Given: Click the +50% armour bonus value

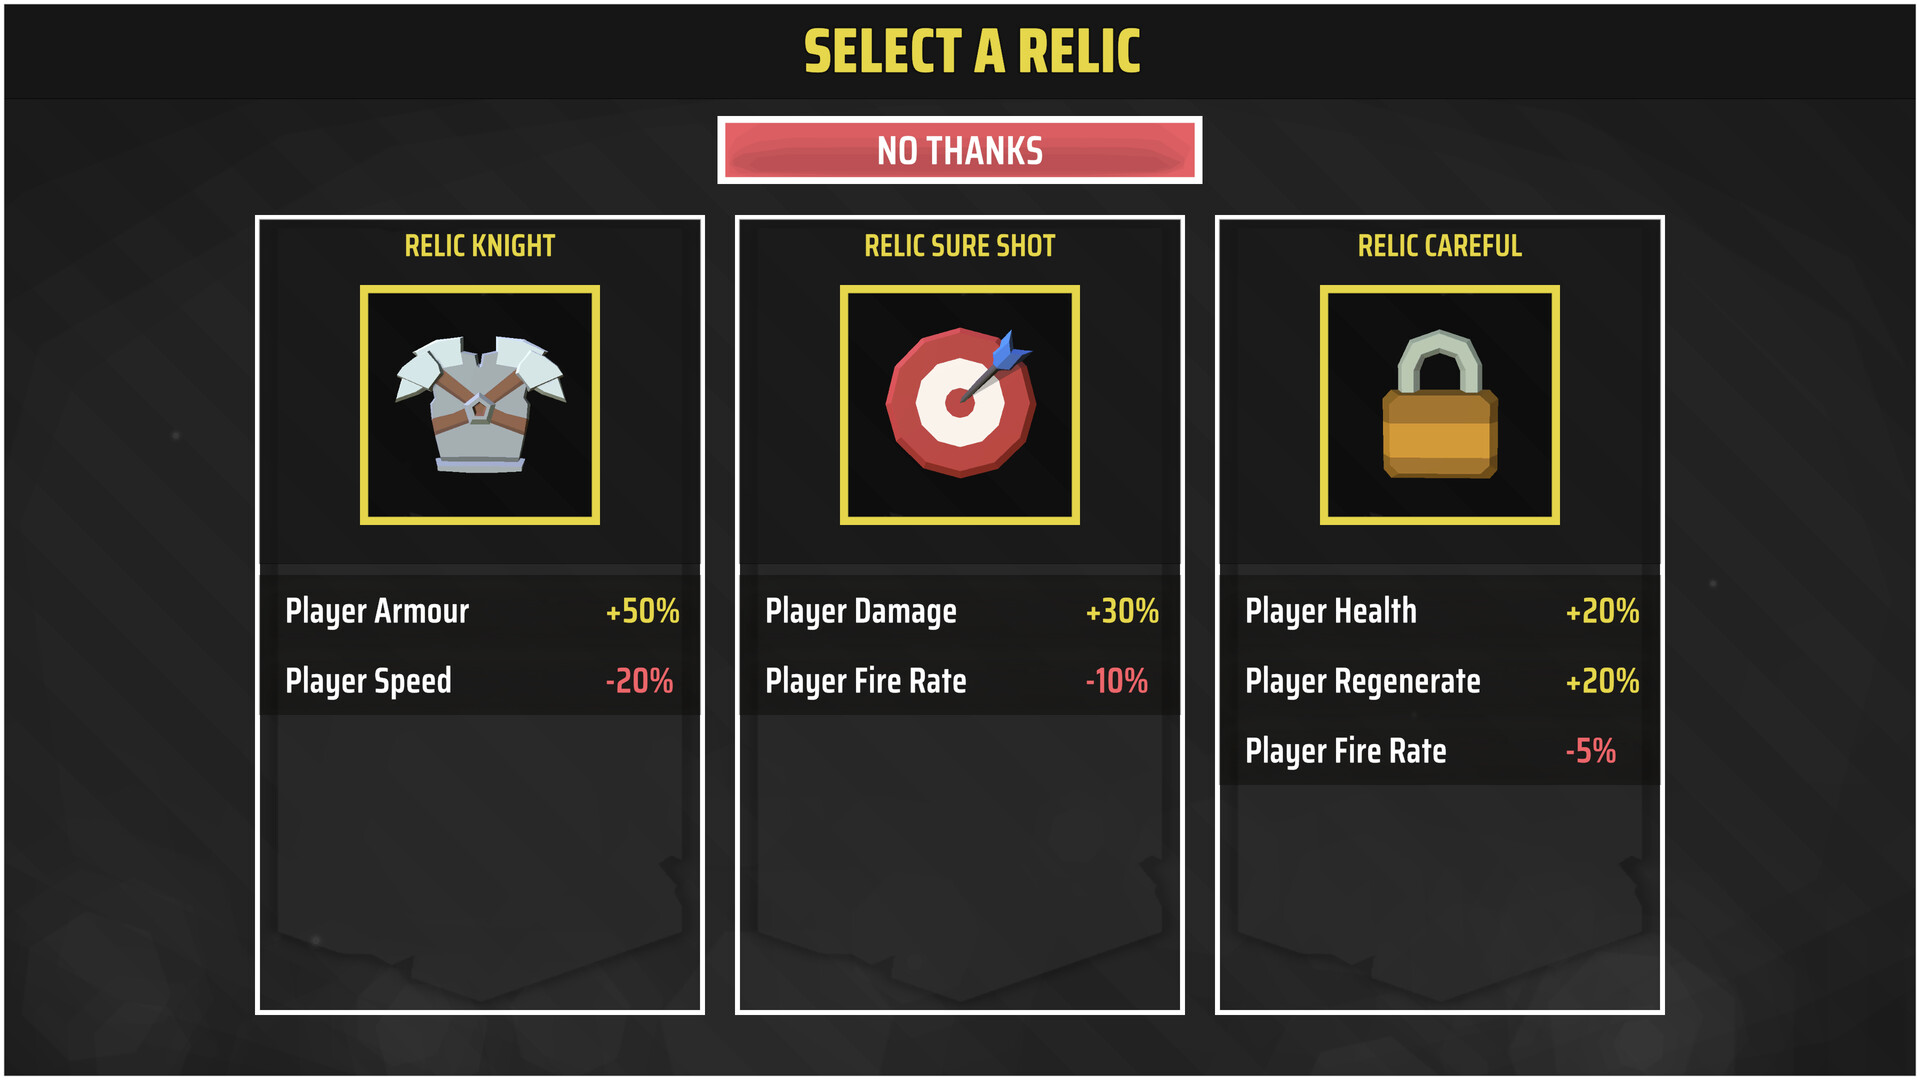Looking at the screenshot, I should click(642, 611).
